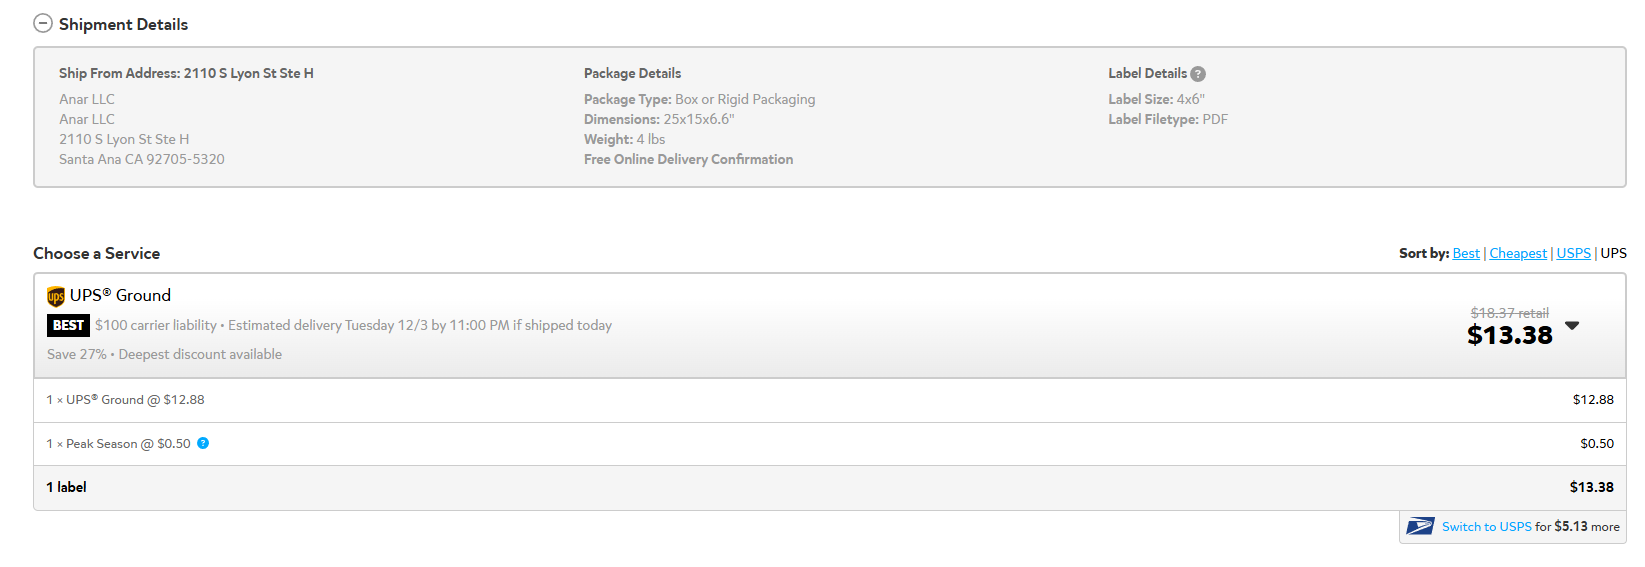Select the UPS sort option
Viewport: 1645px width, 567px height.
tap(1613, 253)
